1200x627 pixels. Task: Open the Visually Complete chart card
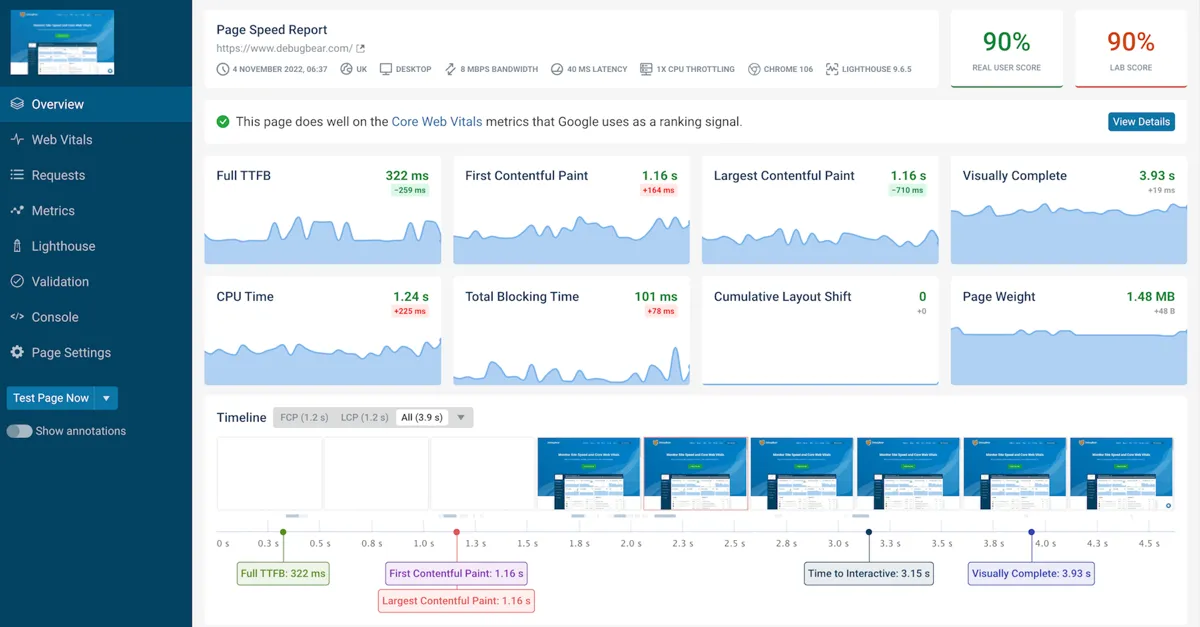tap(1068, 210)
